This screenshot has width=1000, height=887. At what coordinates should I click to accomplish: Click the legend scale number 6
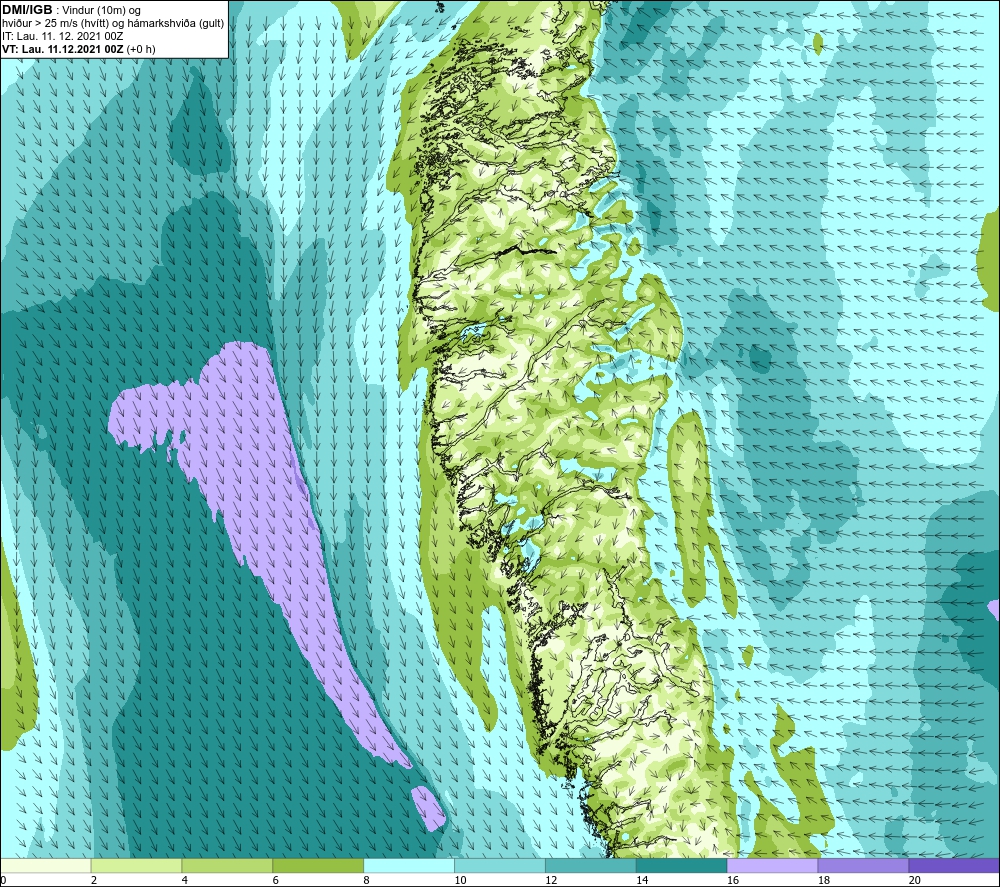click(x=276, y=880)
